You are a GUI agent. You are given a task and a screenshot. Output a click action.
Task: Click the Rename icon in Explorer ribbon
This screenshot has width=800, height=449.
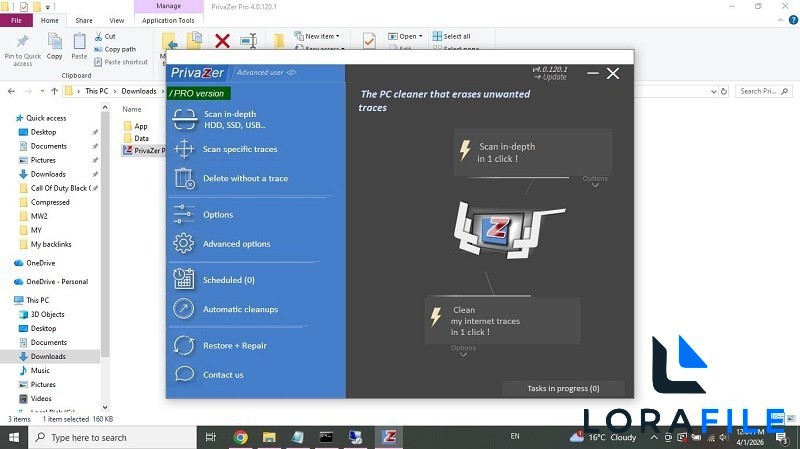[249, 41]
